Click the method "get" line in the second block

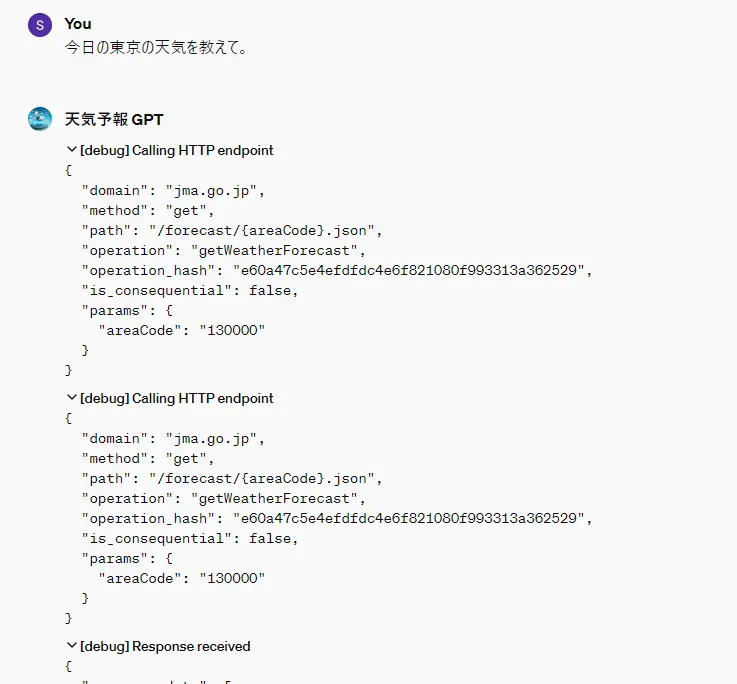(148, 458)
